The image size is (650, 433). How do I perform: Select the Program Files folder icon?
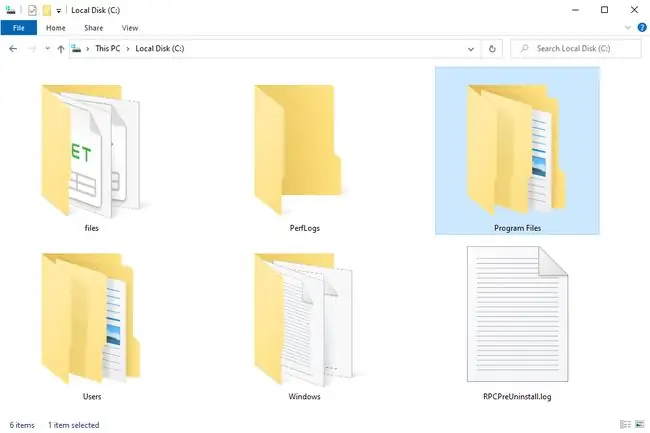pos(517,150)
